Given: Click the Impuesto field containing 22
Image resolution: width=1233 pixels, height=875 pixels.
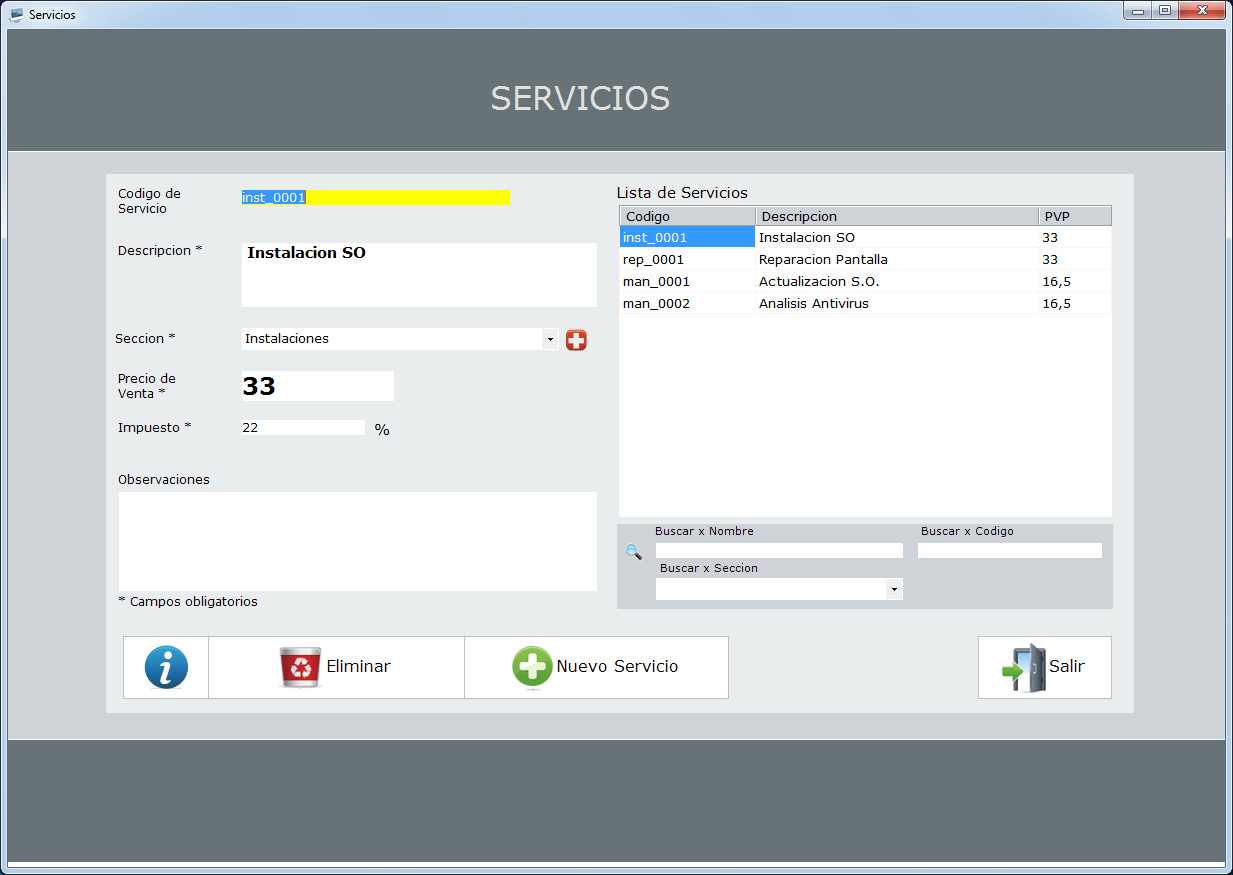Looking at the screenshot, I should pos(303,428).
